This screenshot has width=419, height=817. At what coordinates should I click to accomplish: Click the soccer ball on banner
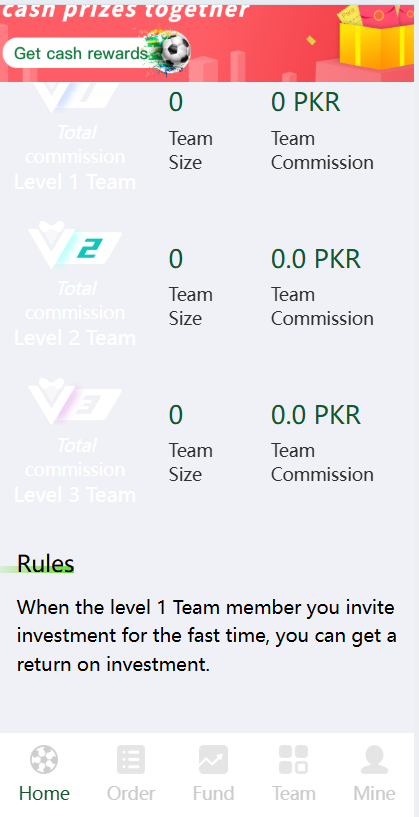[x=175, y=51]
